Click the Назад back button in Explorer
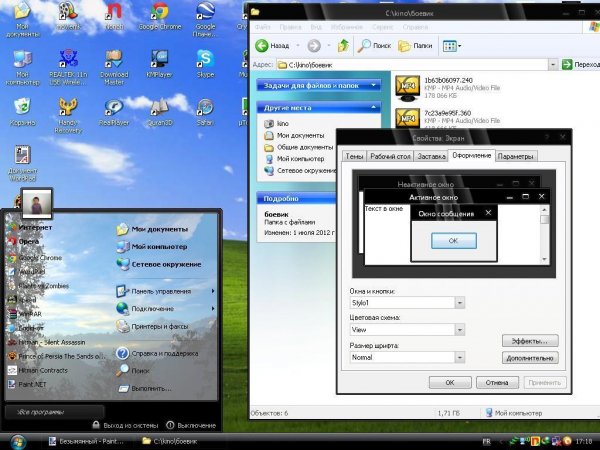Screen dimensions: 600x450 tap(272, 46)
